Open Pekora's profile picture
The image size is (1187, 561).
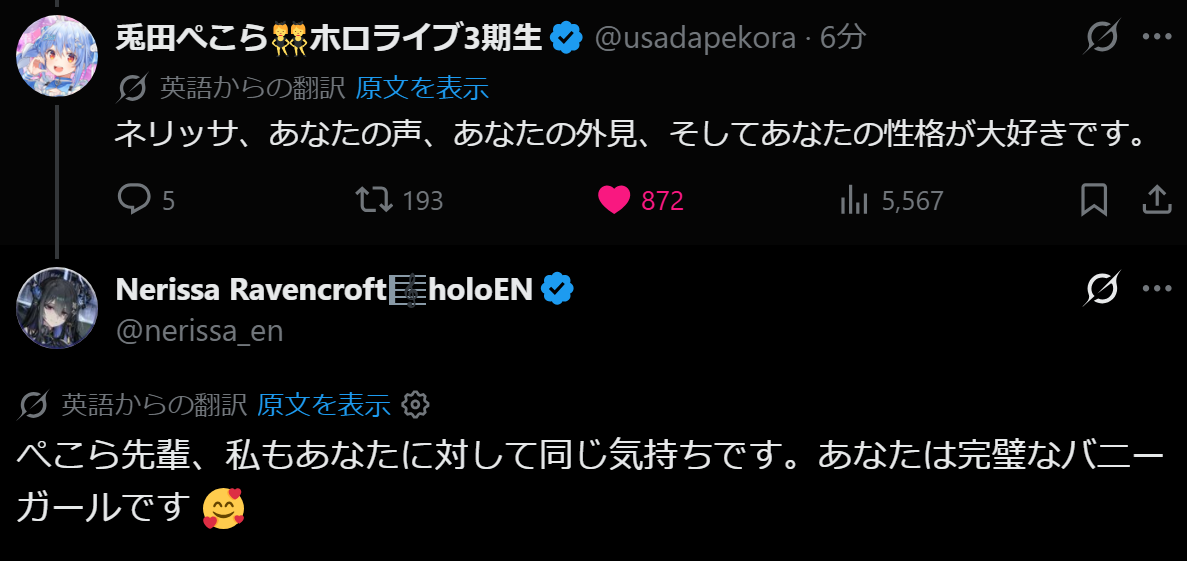point(57,54)
